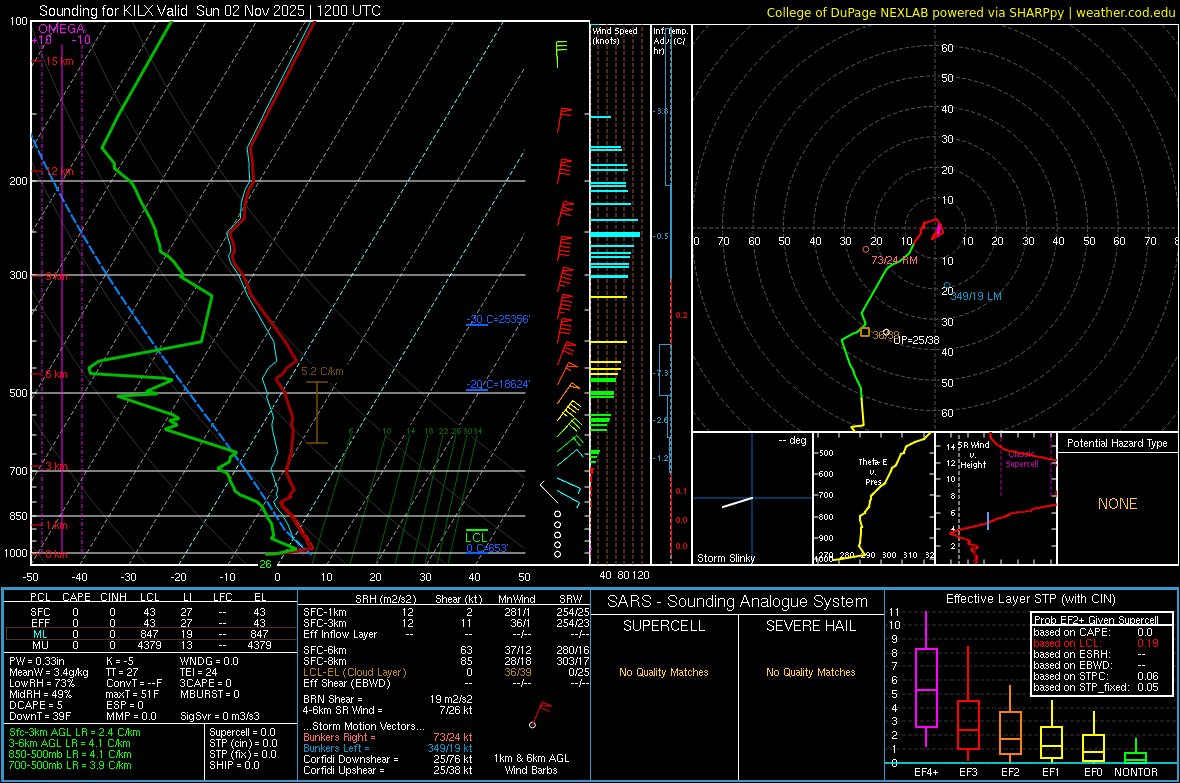Select the '15 km' height marker

pyautogui.click(x=59, y=61)
